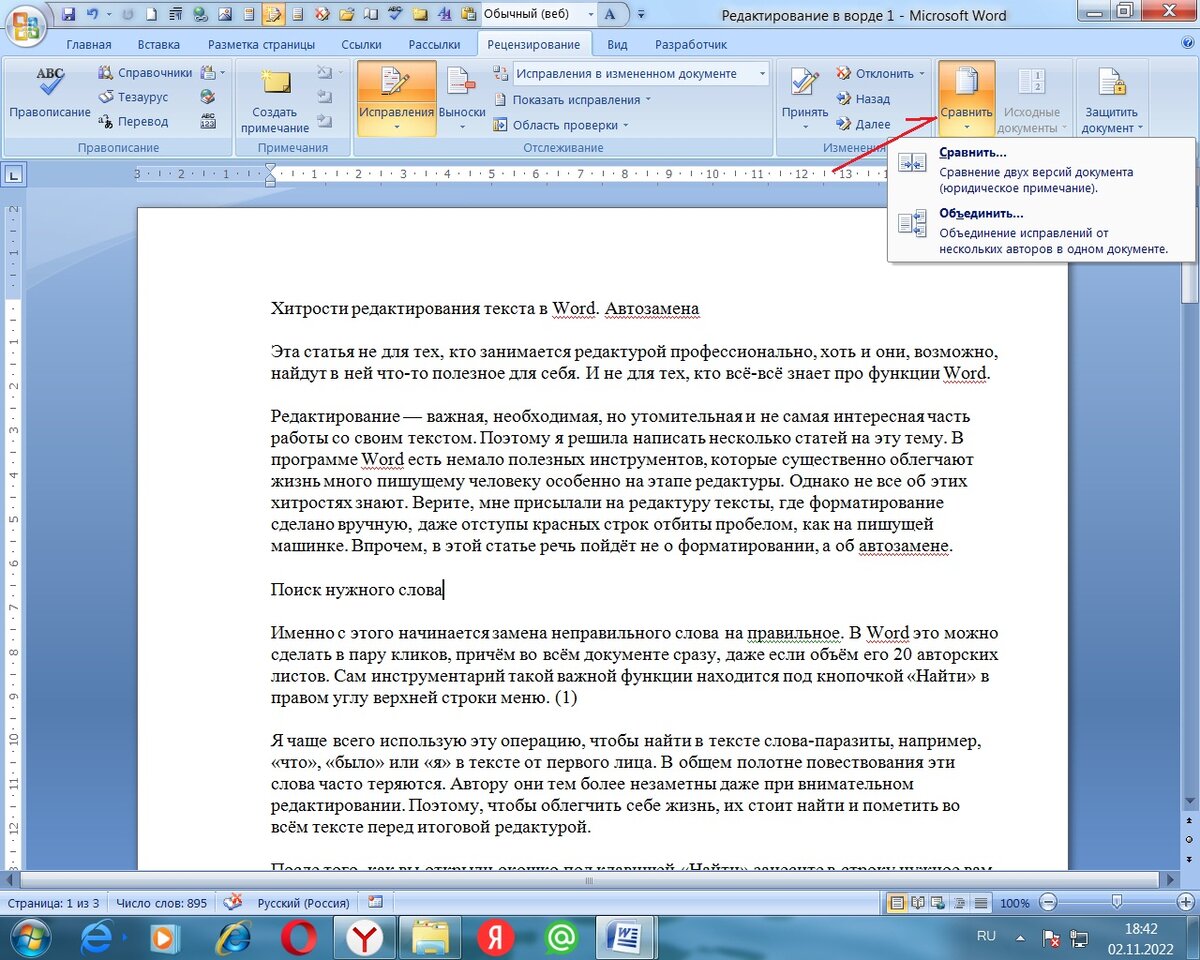Click Сравнить compare documents icon in menu
The height and width of the screenshot is (960, 1200).
click(912, 163)
